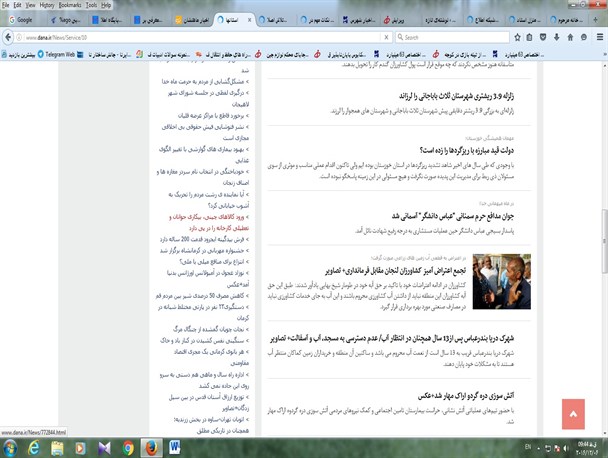
Task: Bookmark this page with the star icon
Action: coord(517,37)
